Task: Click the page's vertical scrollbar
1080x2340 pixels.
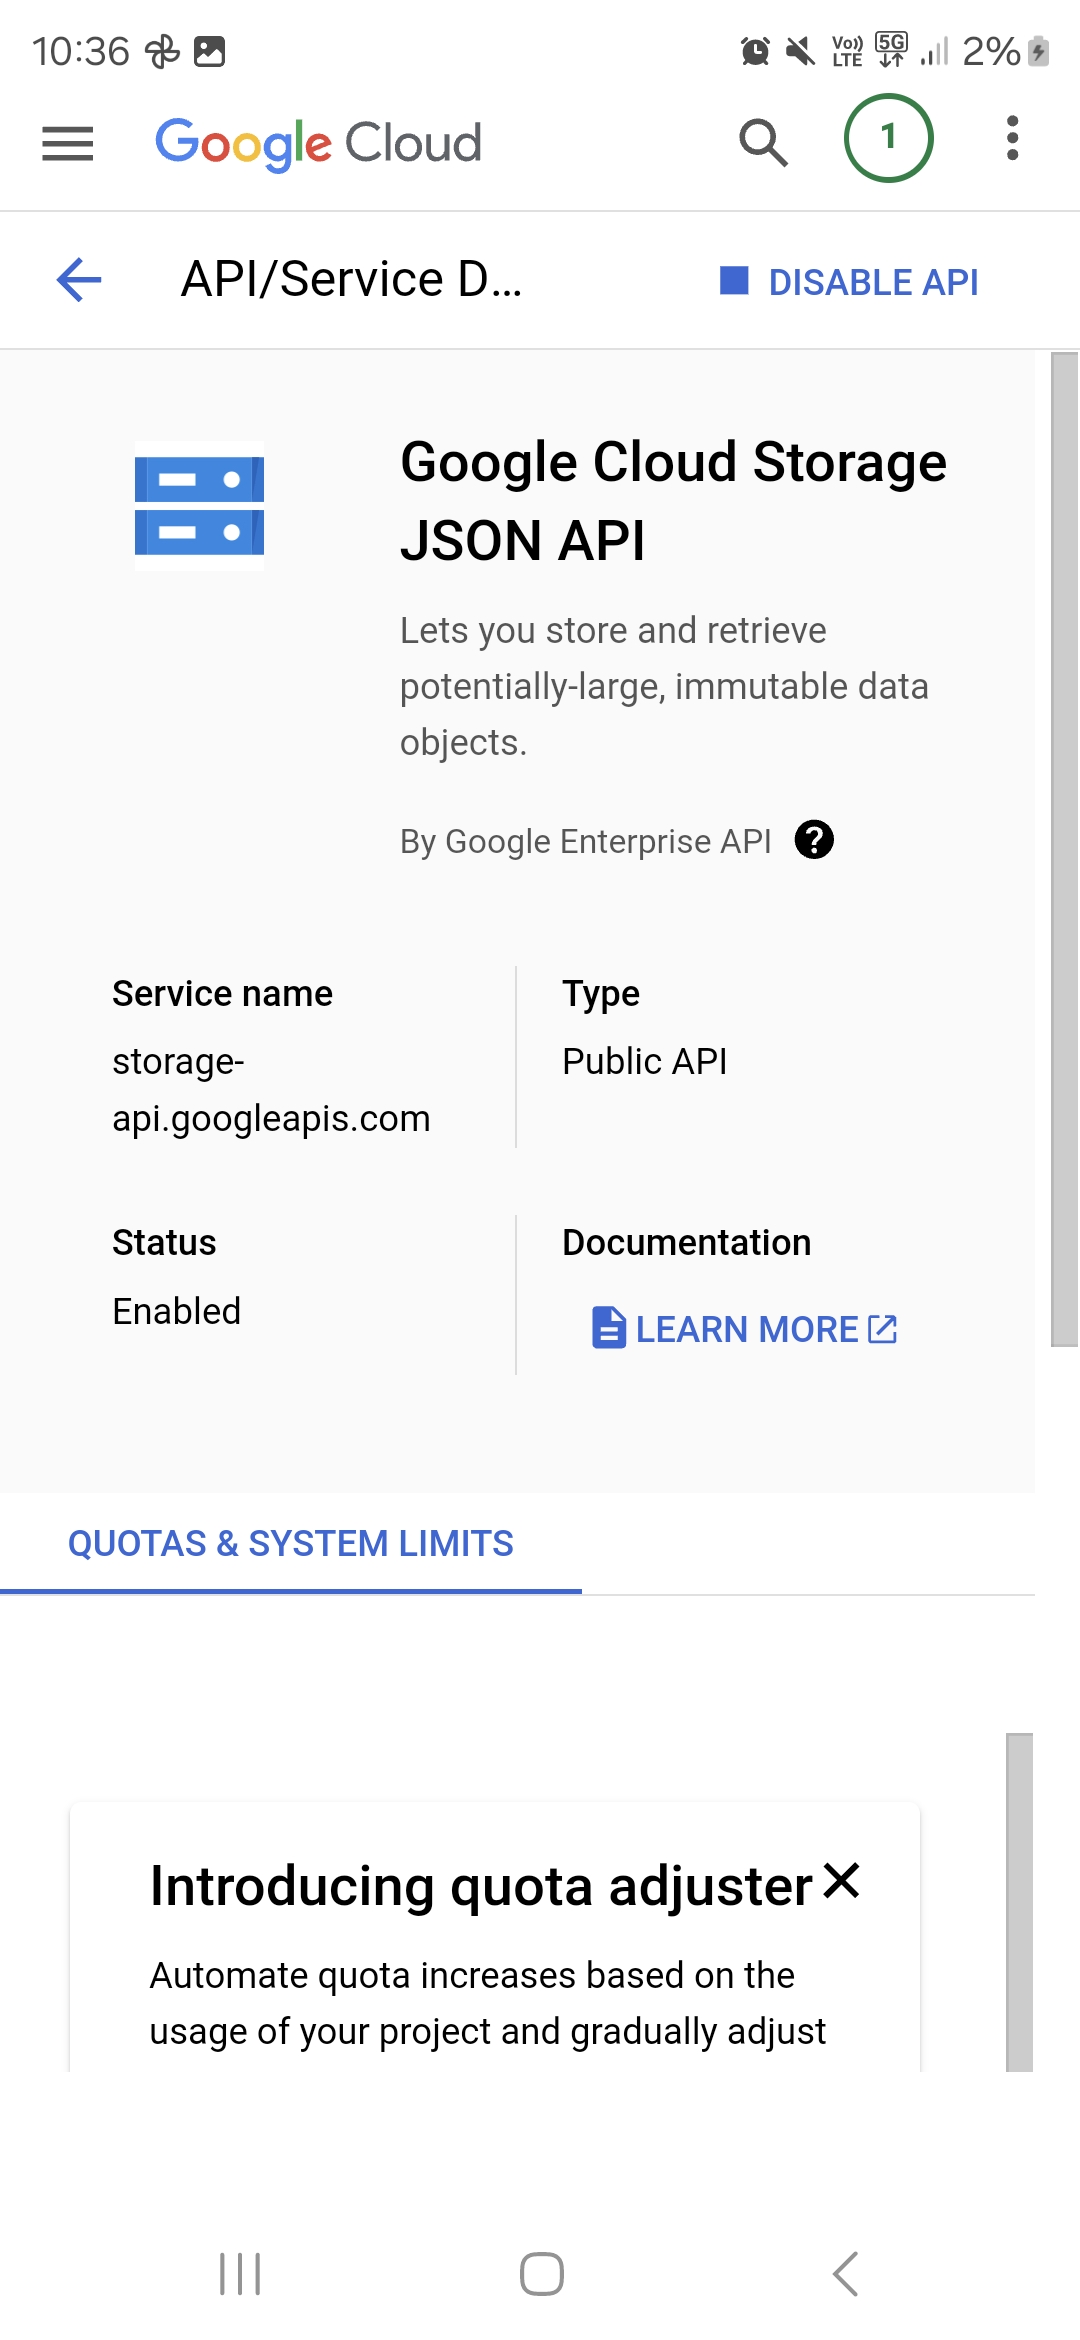Action: pyautogui.click(x=1064, y=850)
